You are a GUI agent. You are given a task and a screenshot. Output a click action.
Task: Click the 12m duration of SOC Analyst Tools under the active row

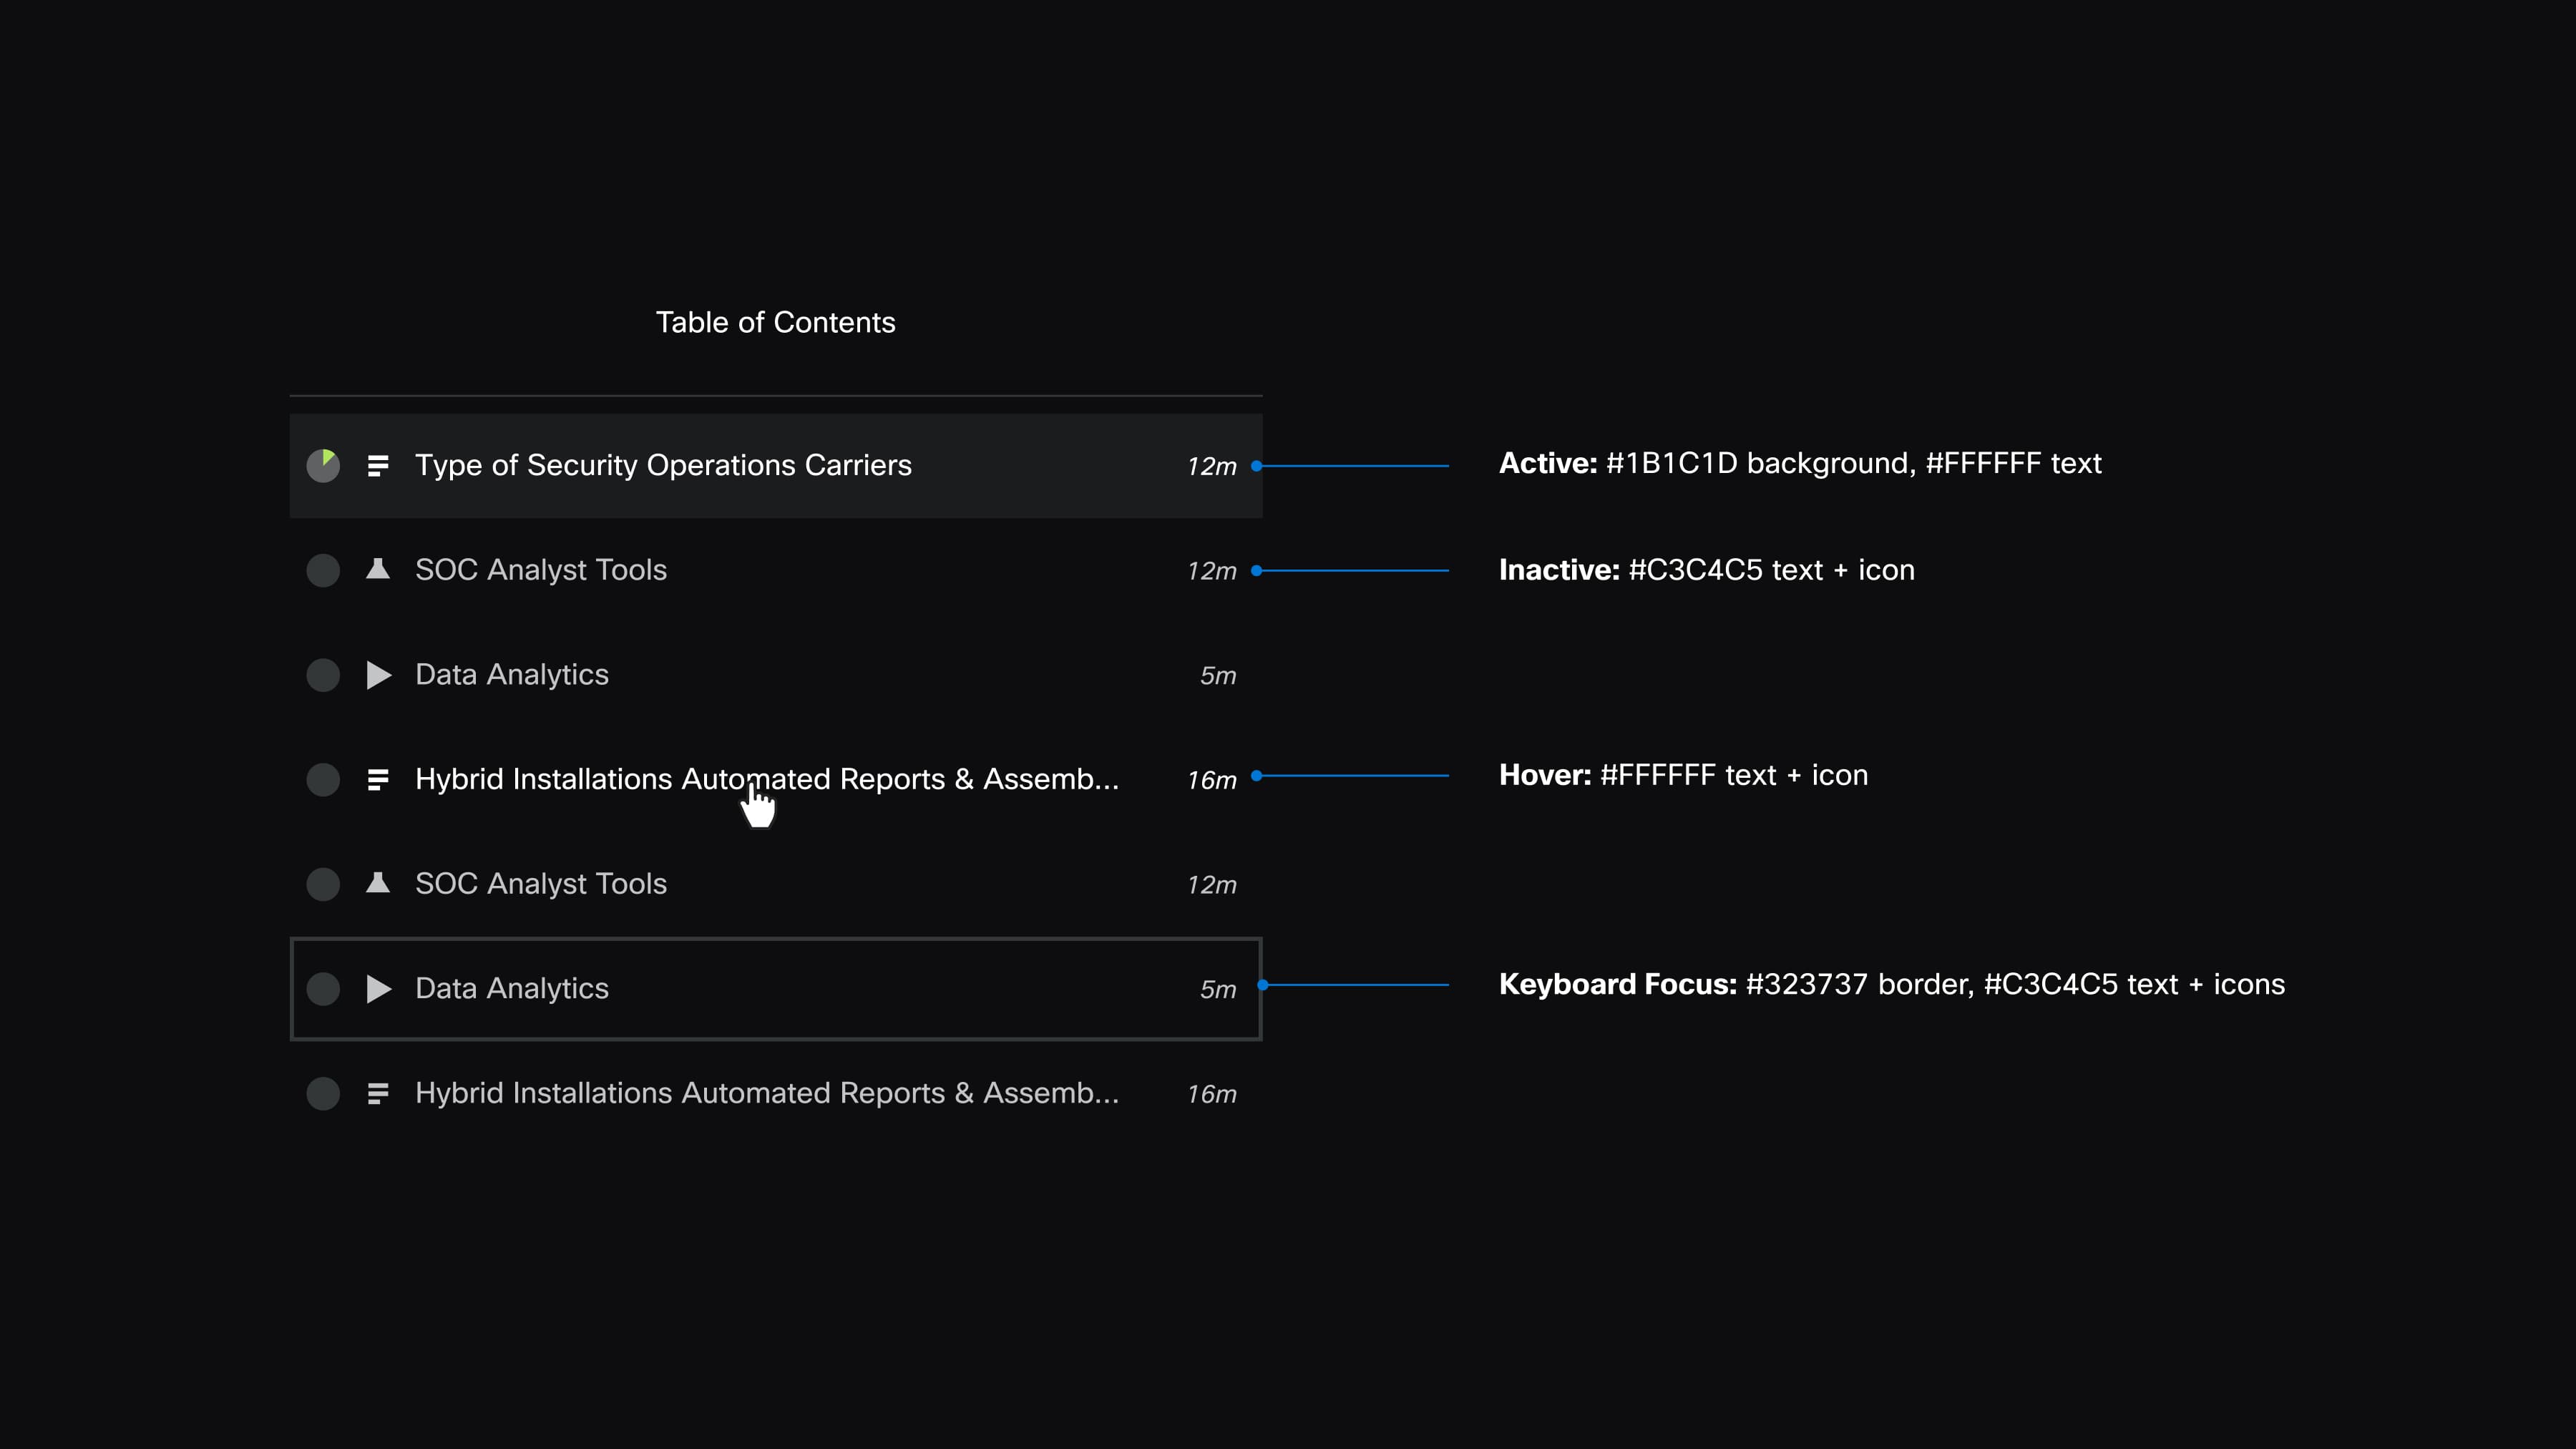pos(1212,572)
